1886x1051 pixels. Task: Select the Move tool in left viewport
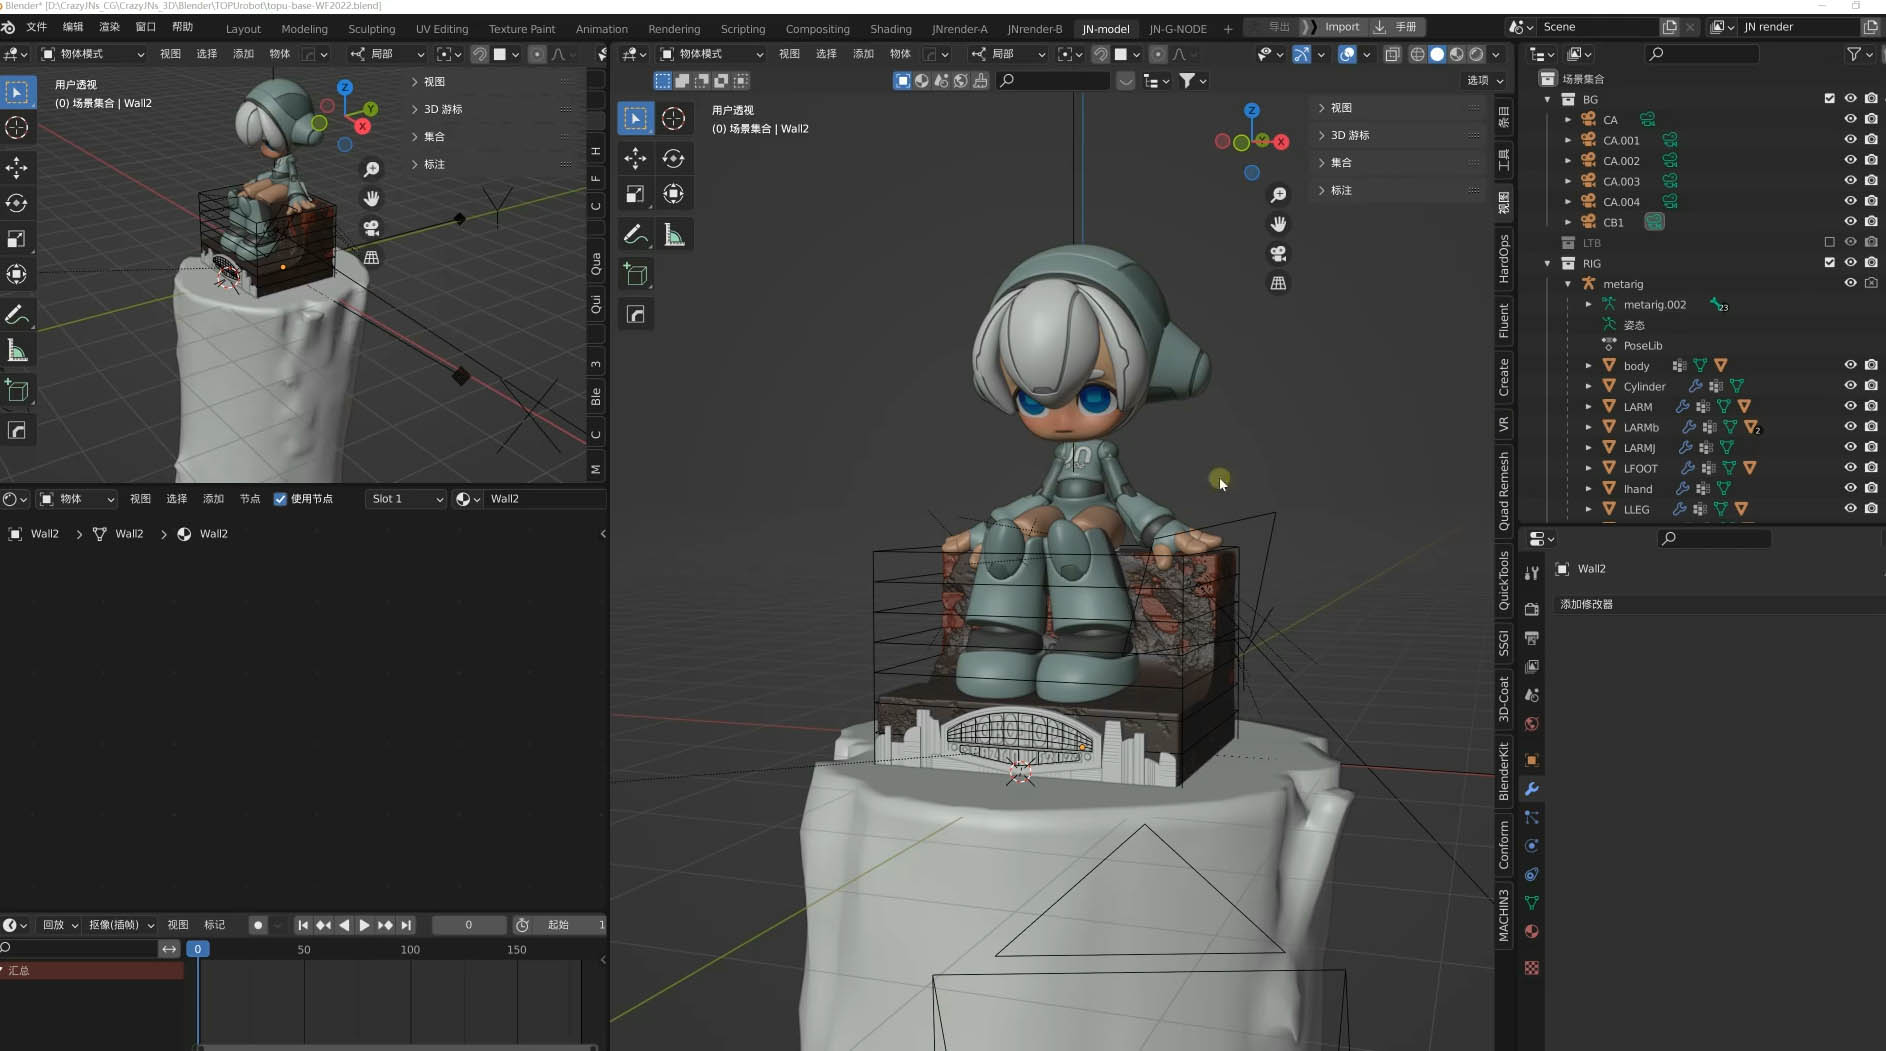[17, 167]
